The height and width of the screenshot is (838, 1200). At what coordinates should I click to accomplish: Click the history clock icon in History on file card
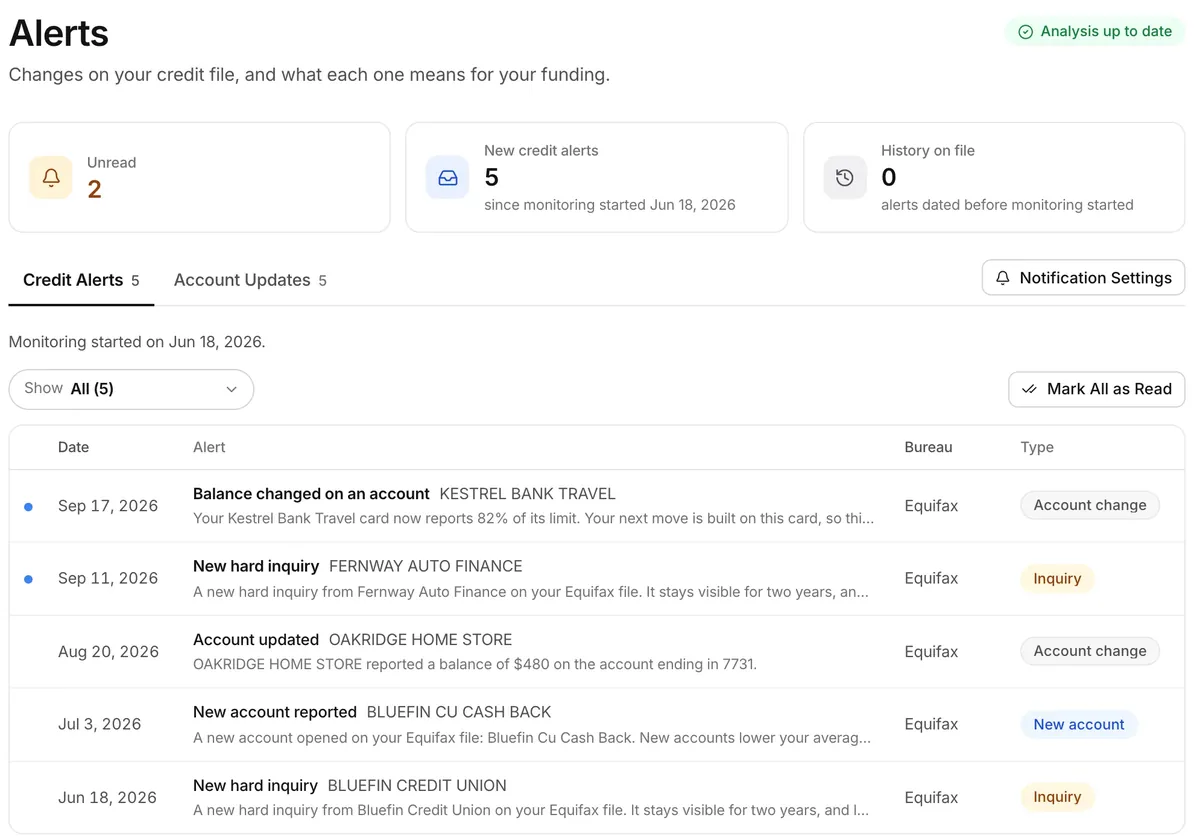tap(845, 177)
